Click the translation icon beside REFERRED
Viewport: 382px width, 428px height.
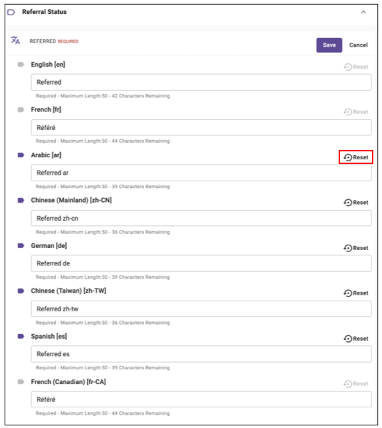15,40
